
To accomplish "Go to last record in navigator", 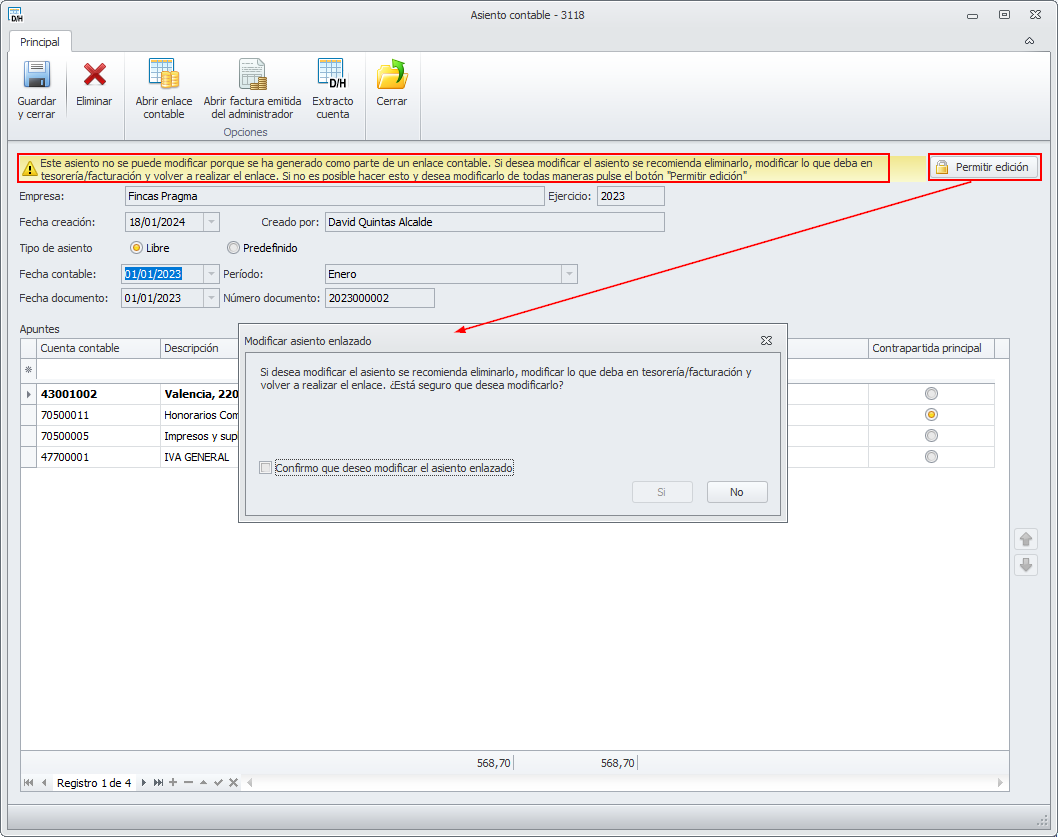I will pos(158,782).
